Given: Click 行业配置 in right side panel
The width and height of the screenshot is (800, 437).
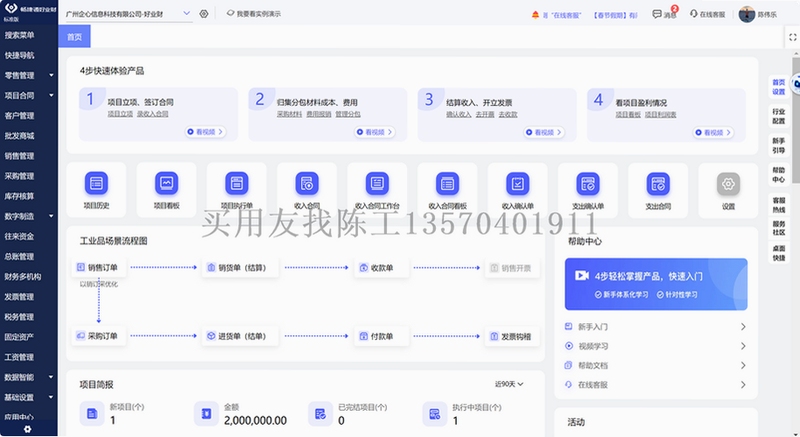Looking at the screenshot, I should tap(779, 116).
